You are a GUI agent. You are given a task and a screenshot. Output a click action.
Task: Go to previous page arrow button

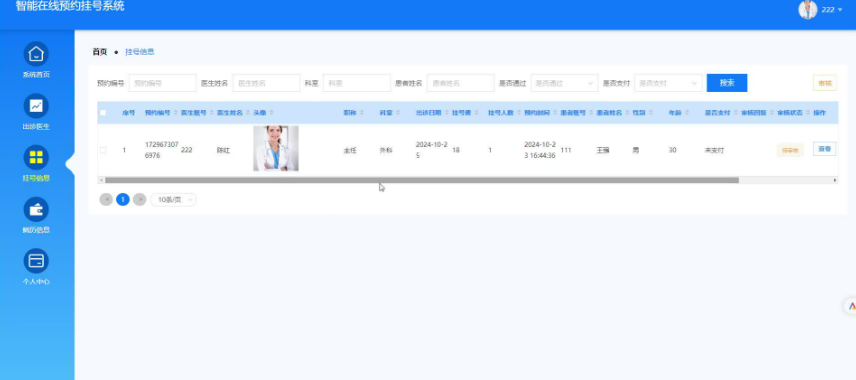[106, 200]
